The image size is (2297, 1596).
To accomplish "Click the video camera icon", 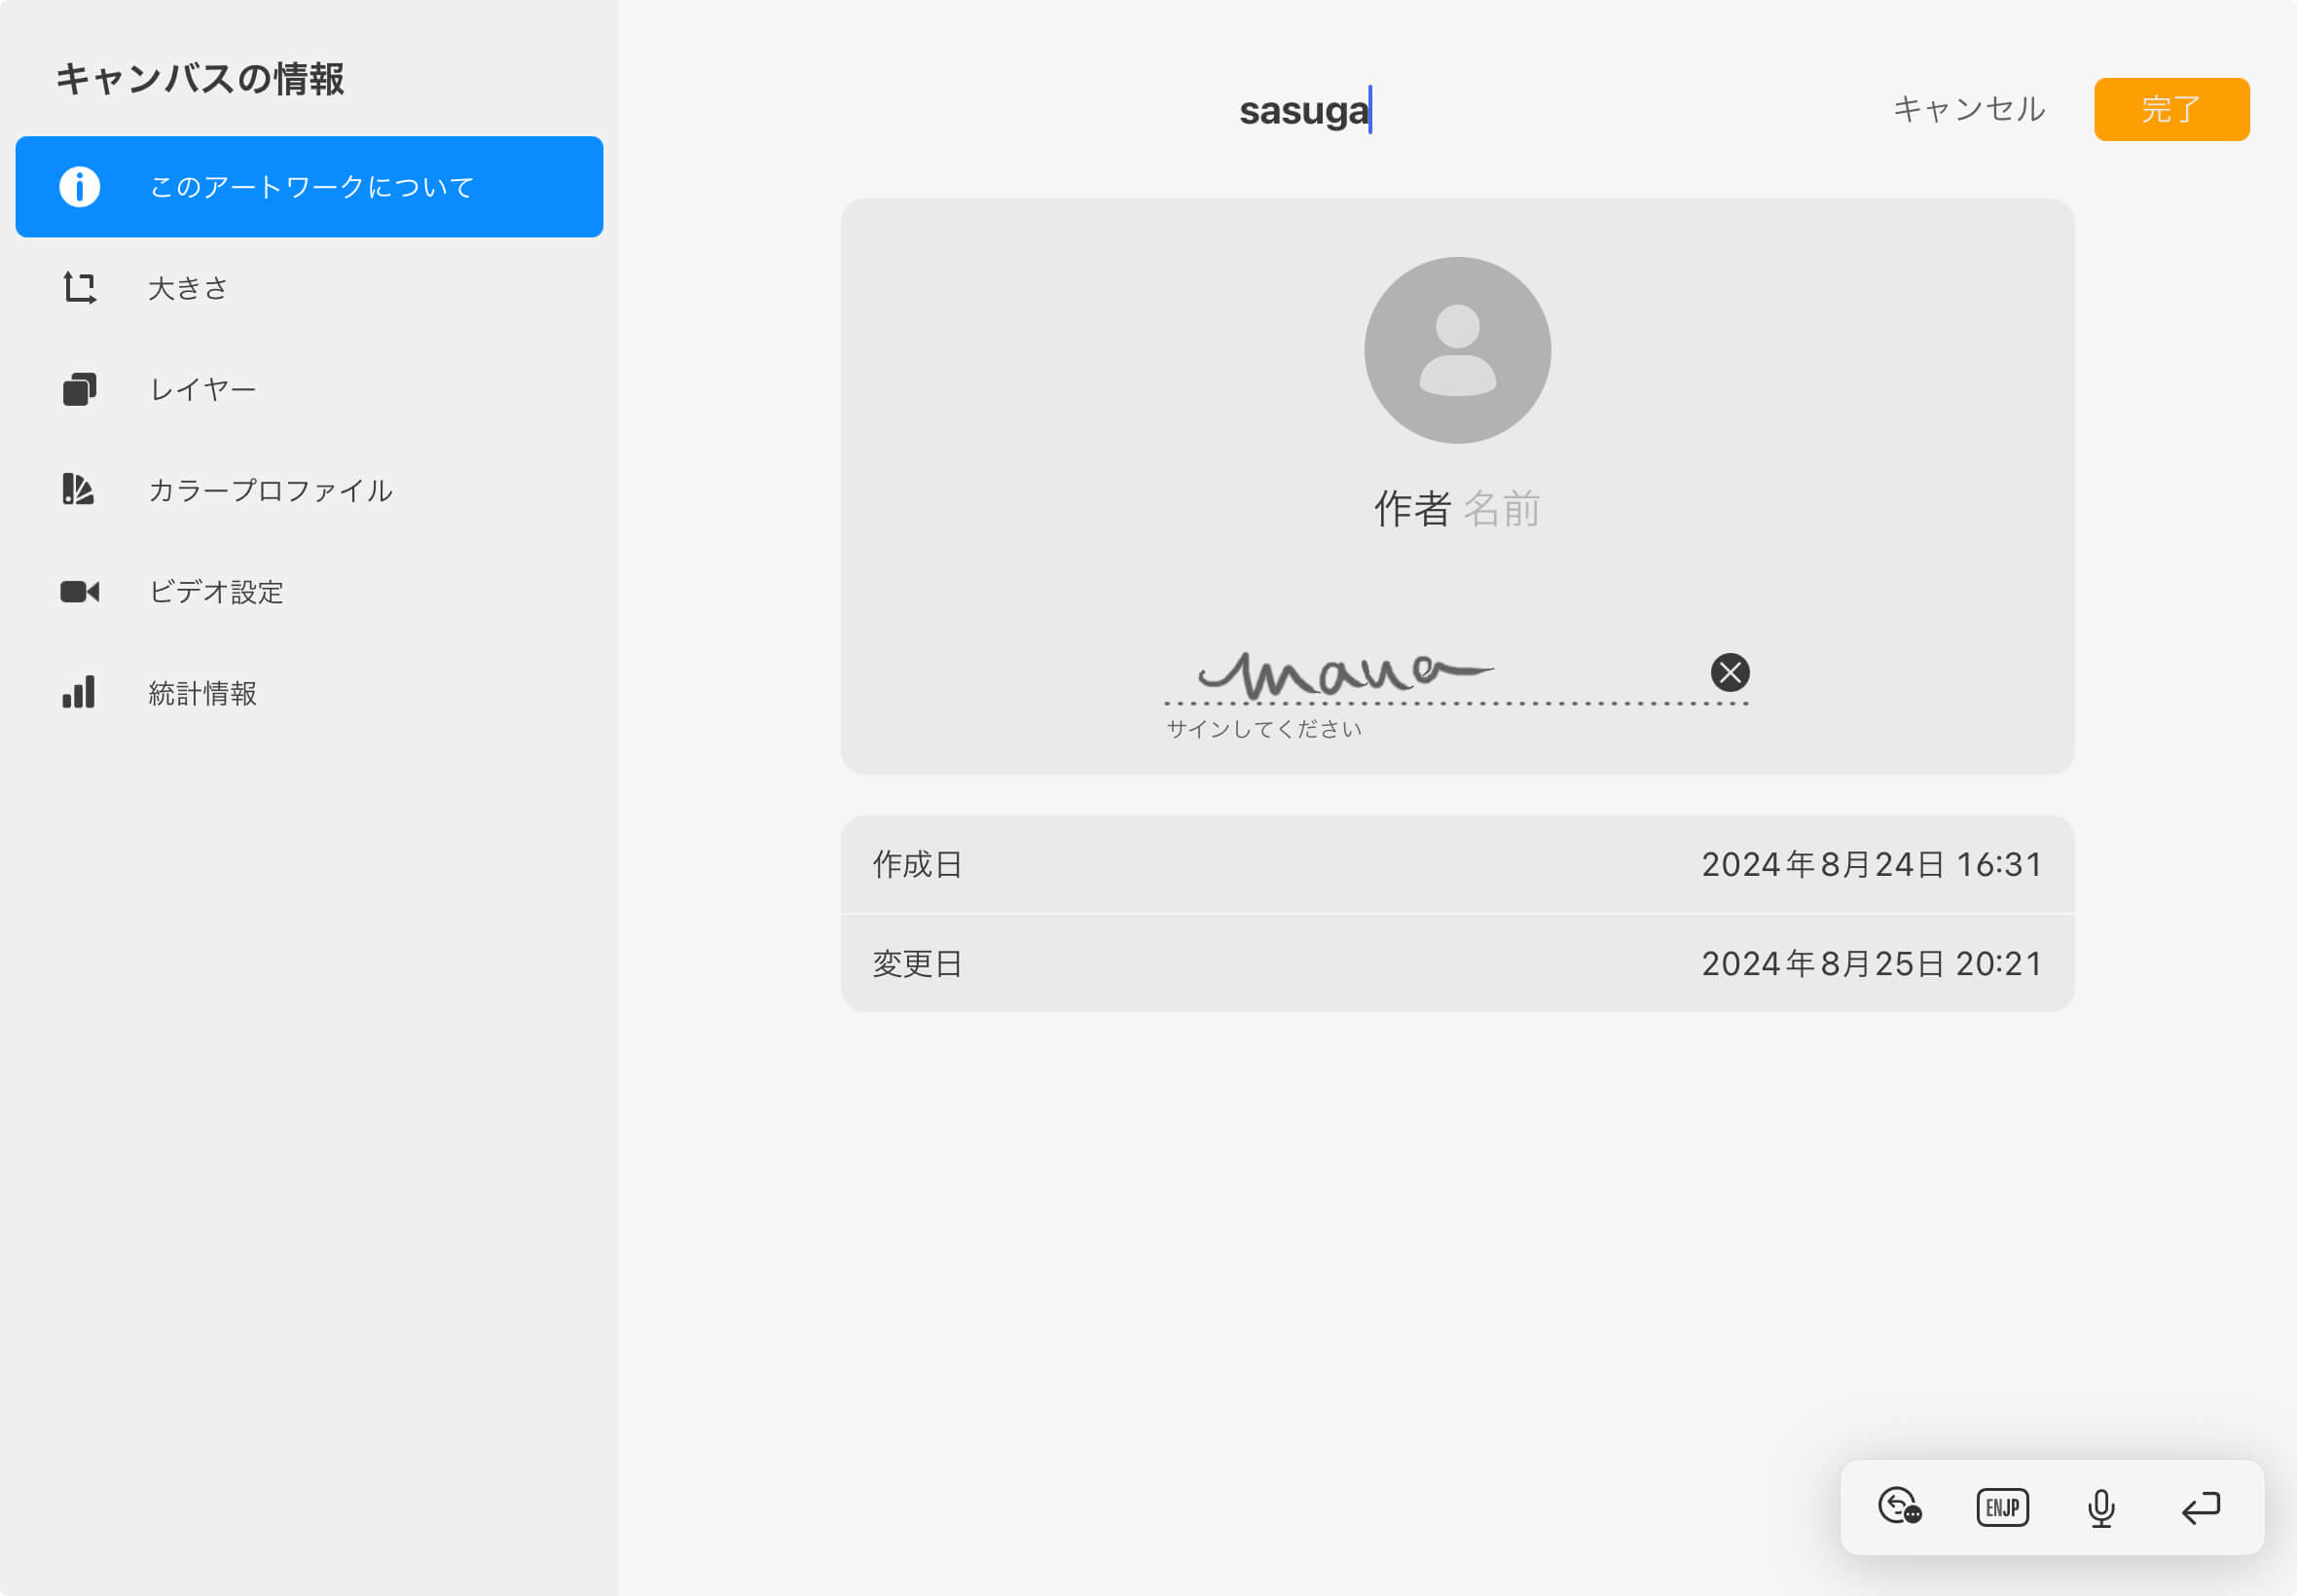I will tap(79, 592).
